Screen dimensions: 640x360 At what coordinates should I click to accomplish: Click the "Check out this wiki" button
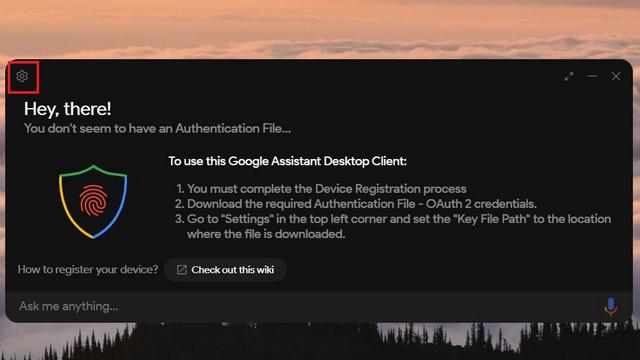(x=225, y=270)
